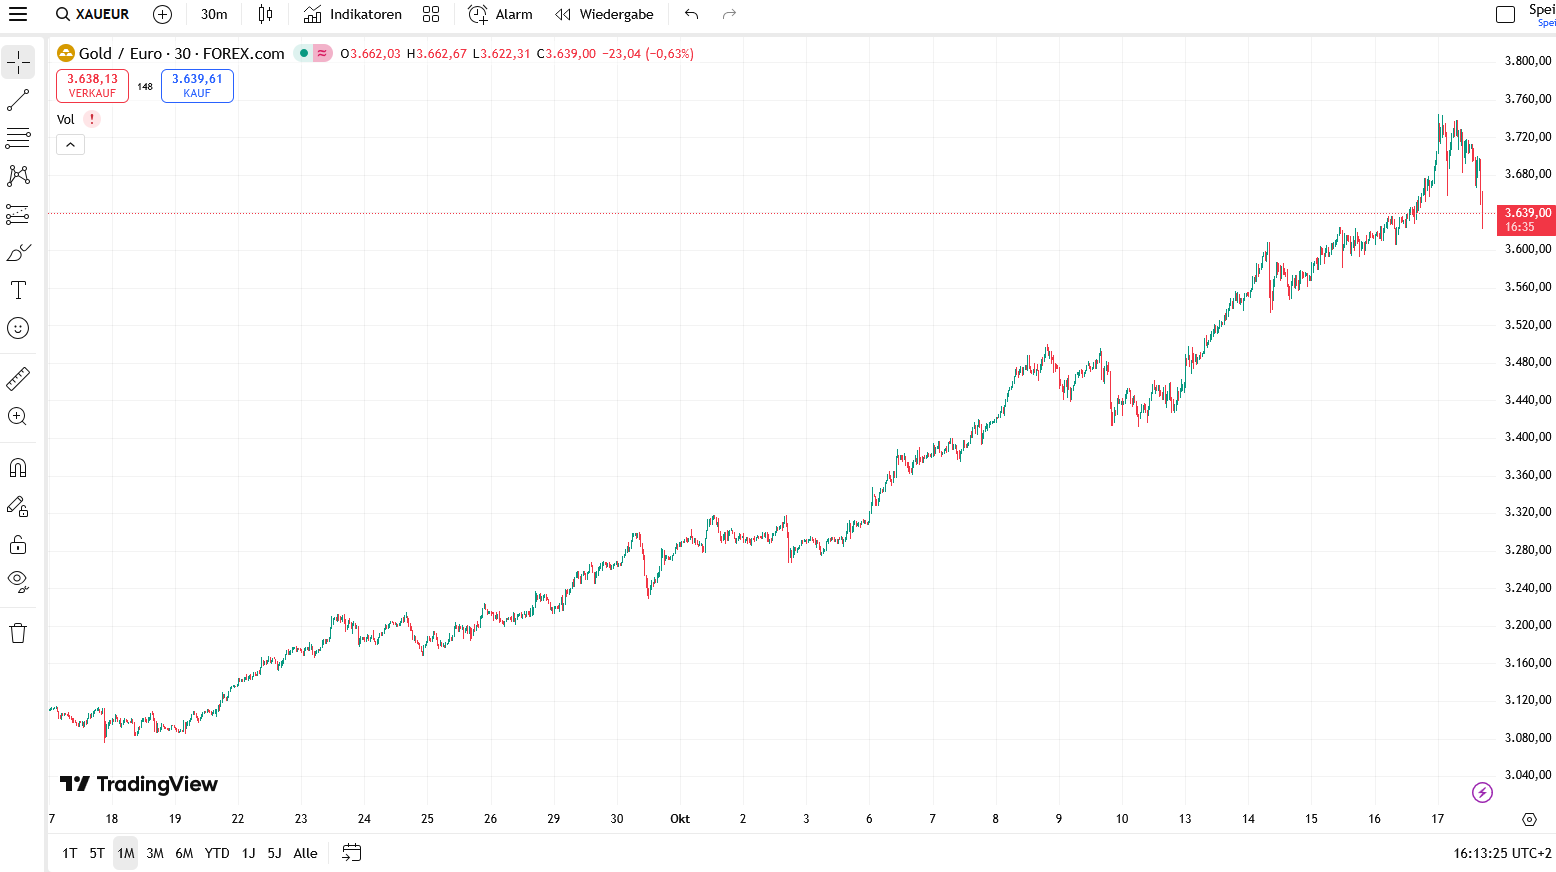Set the date range to 6M

(x=184, y=853)
